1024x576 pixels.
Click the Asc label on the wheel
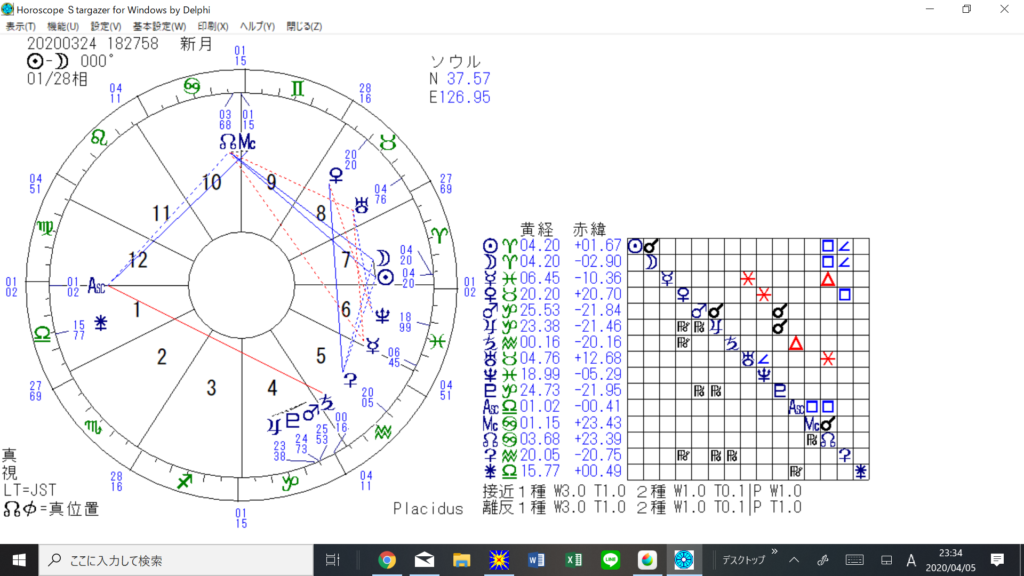97,285
